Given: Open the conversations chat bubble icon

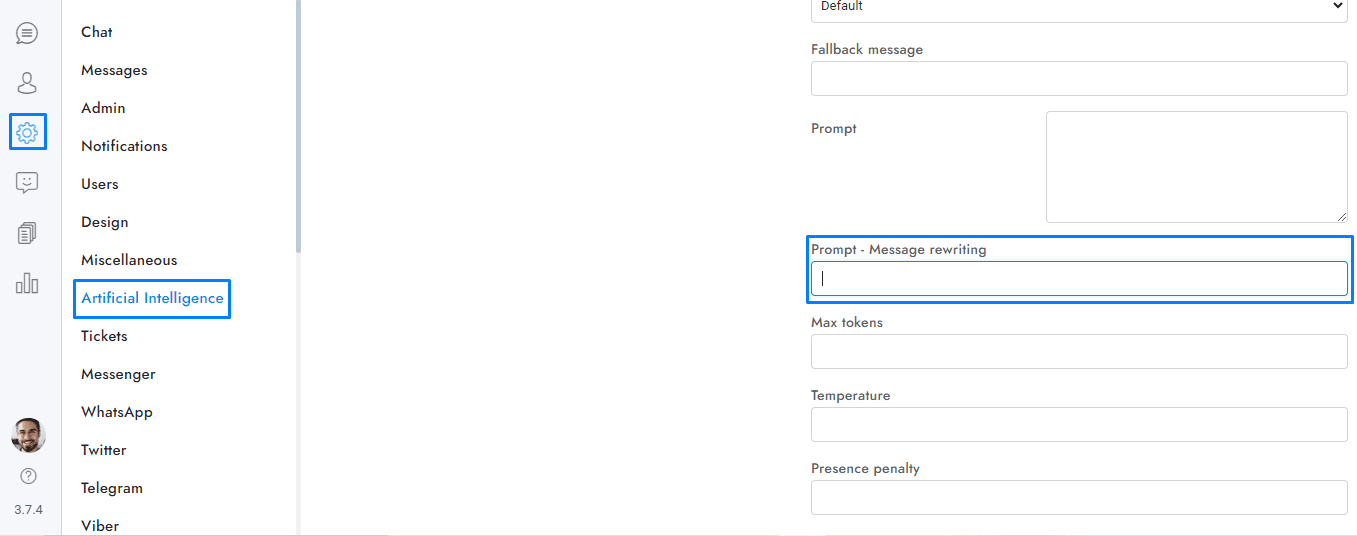Looking at the screenshot, I should (27, 33).
